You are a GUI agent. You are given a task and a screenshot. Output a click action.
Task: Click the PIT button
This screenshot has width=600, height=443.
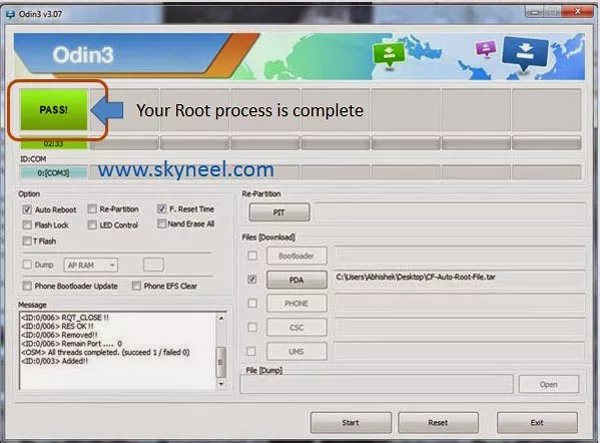click(279, 212)
